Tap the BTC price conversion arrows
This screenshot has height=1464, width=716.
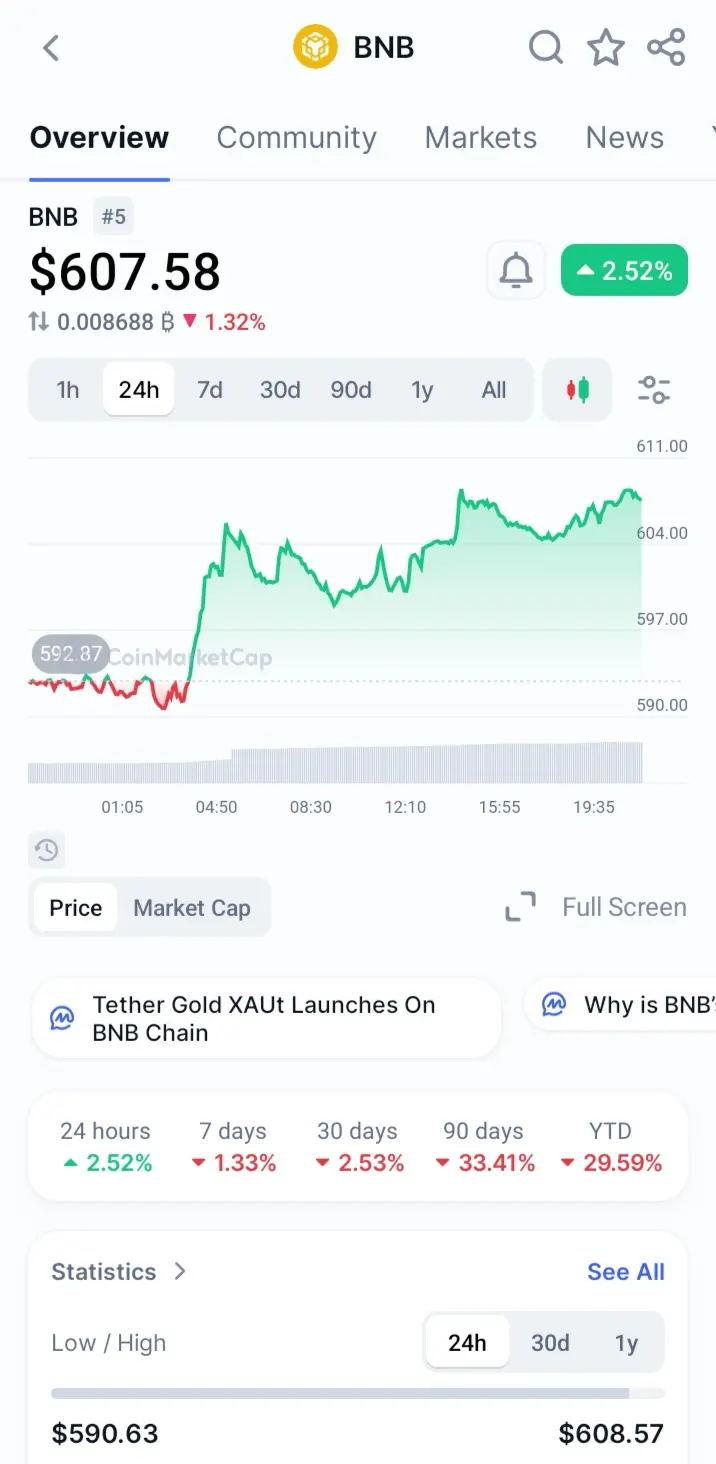(x=38, y=322)
